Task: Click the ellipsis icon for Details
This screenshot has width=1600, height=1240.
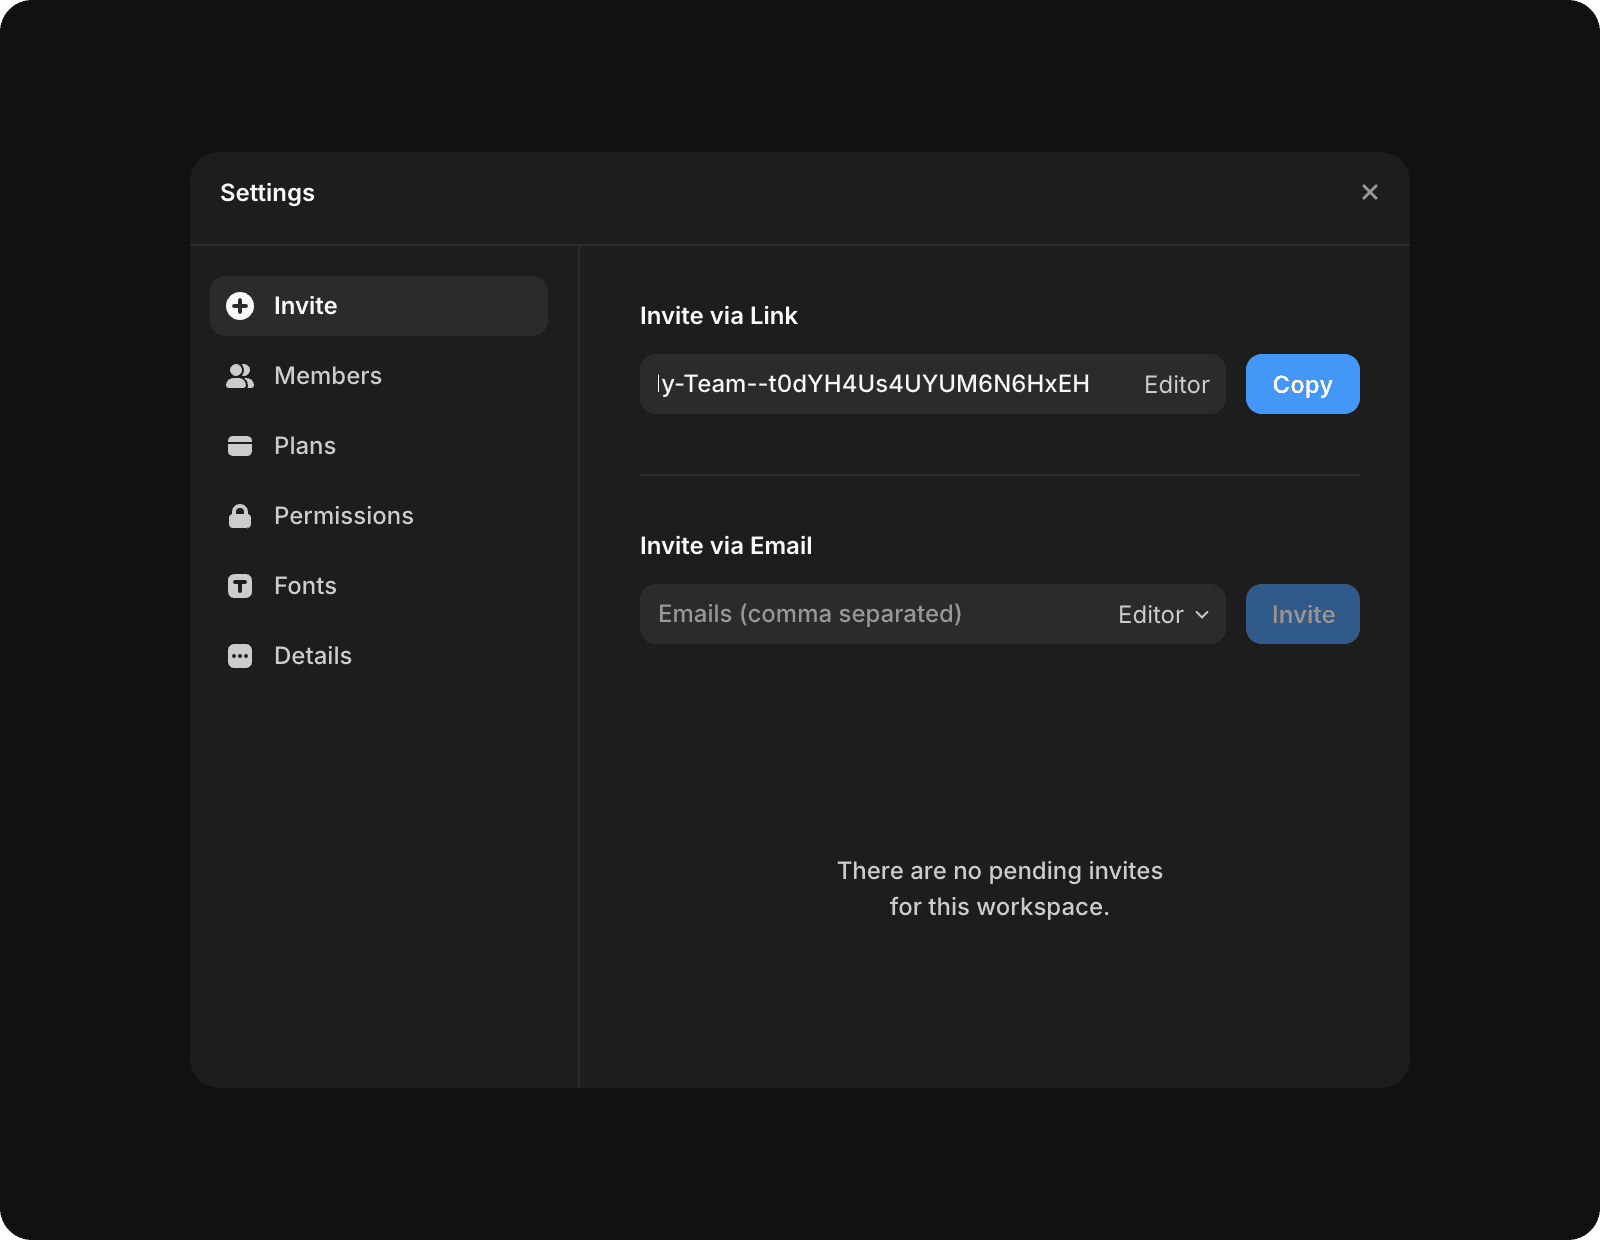Action: coord(240,656)
